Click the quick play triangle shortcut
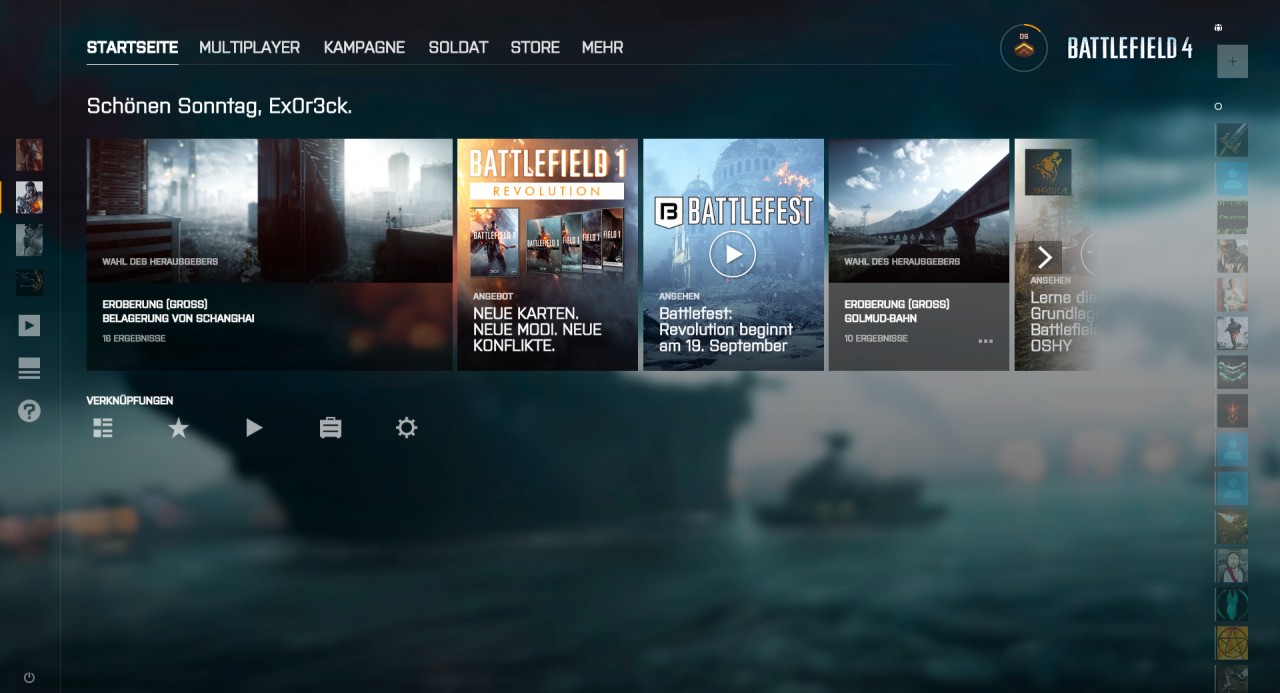This screenshot has width=1280, height=693. [x=254, y=428]
